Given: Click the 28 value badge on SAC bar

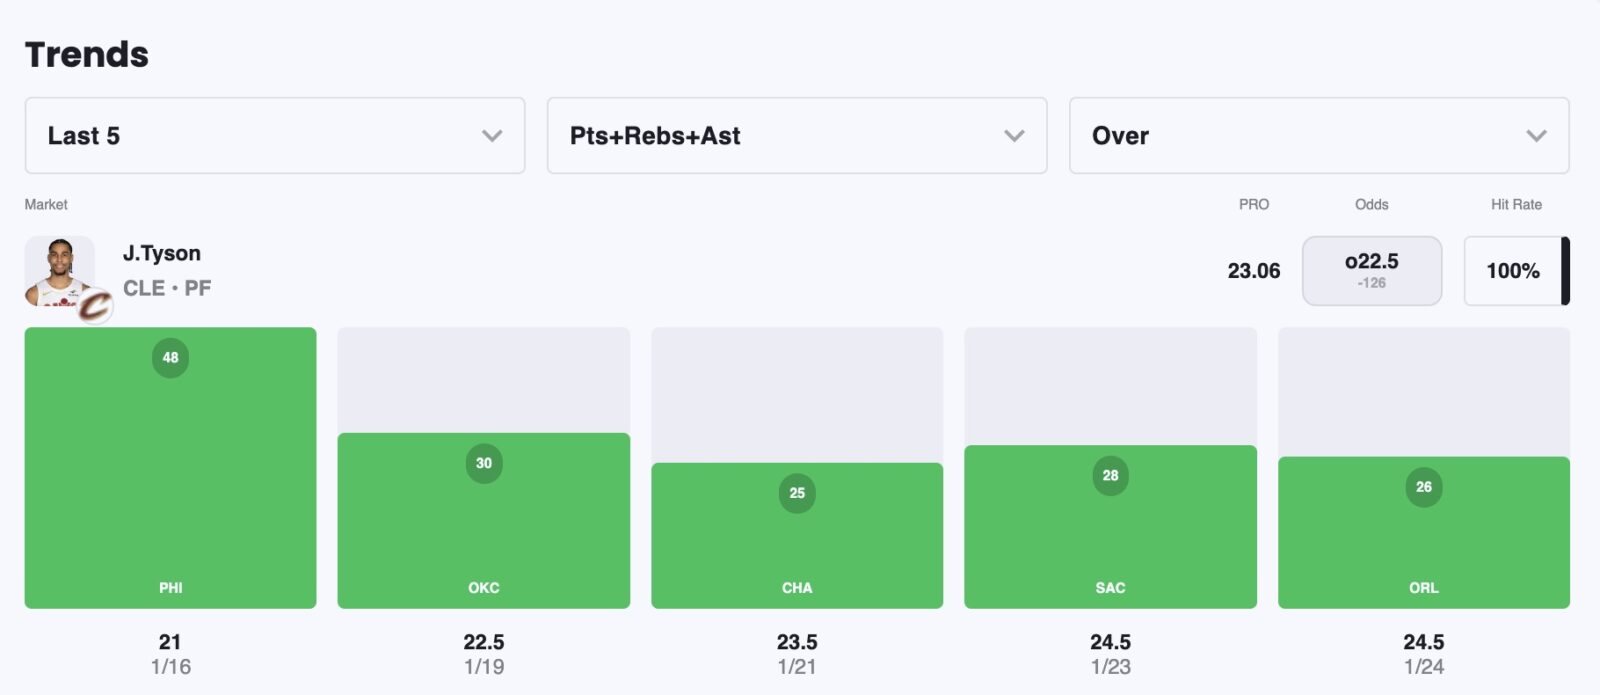Looking at the screenshot, I should click(1110, 476).
